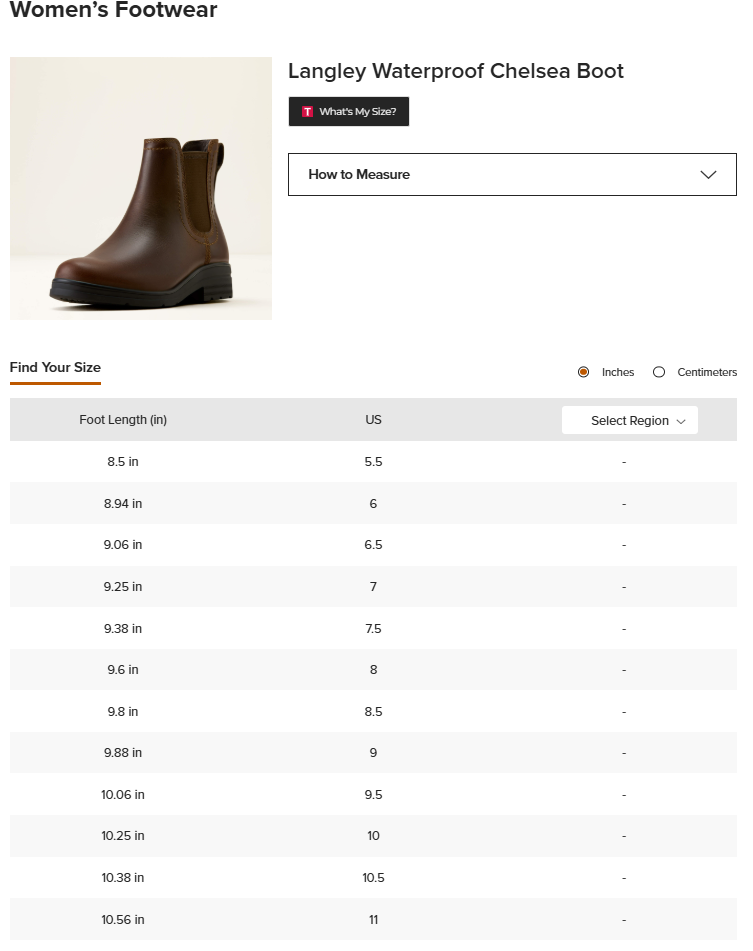
Task: Click the What's My Size? button
Action: pos(349,112)
